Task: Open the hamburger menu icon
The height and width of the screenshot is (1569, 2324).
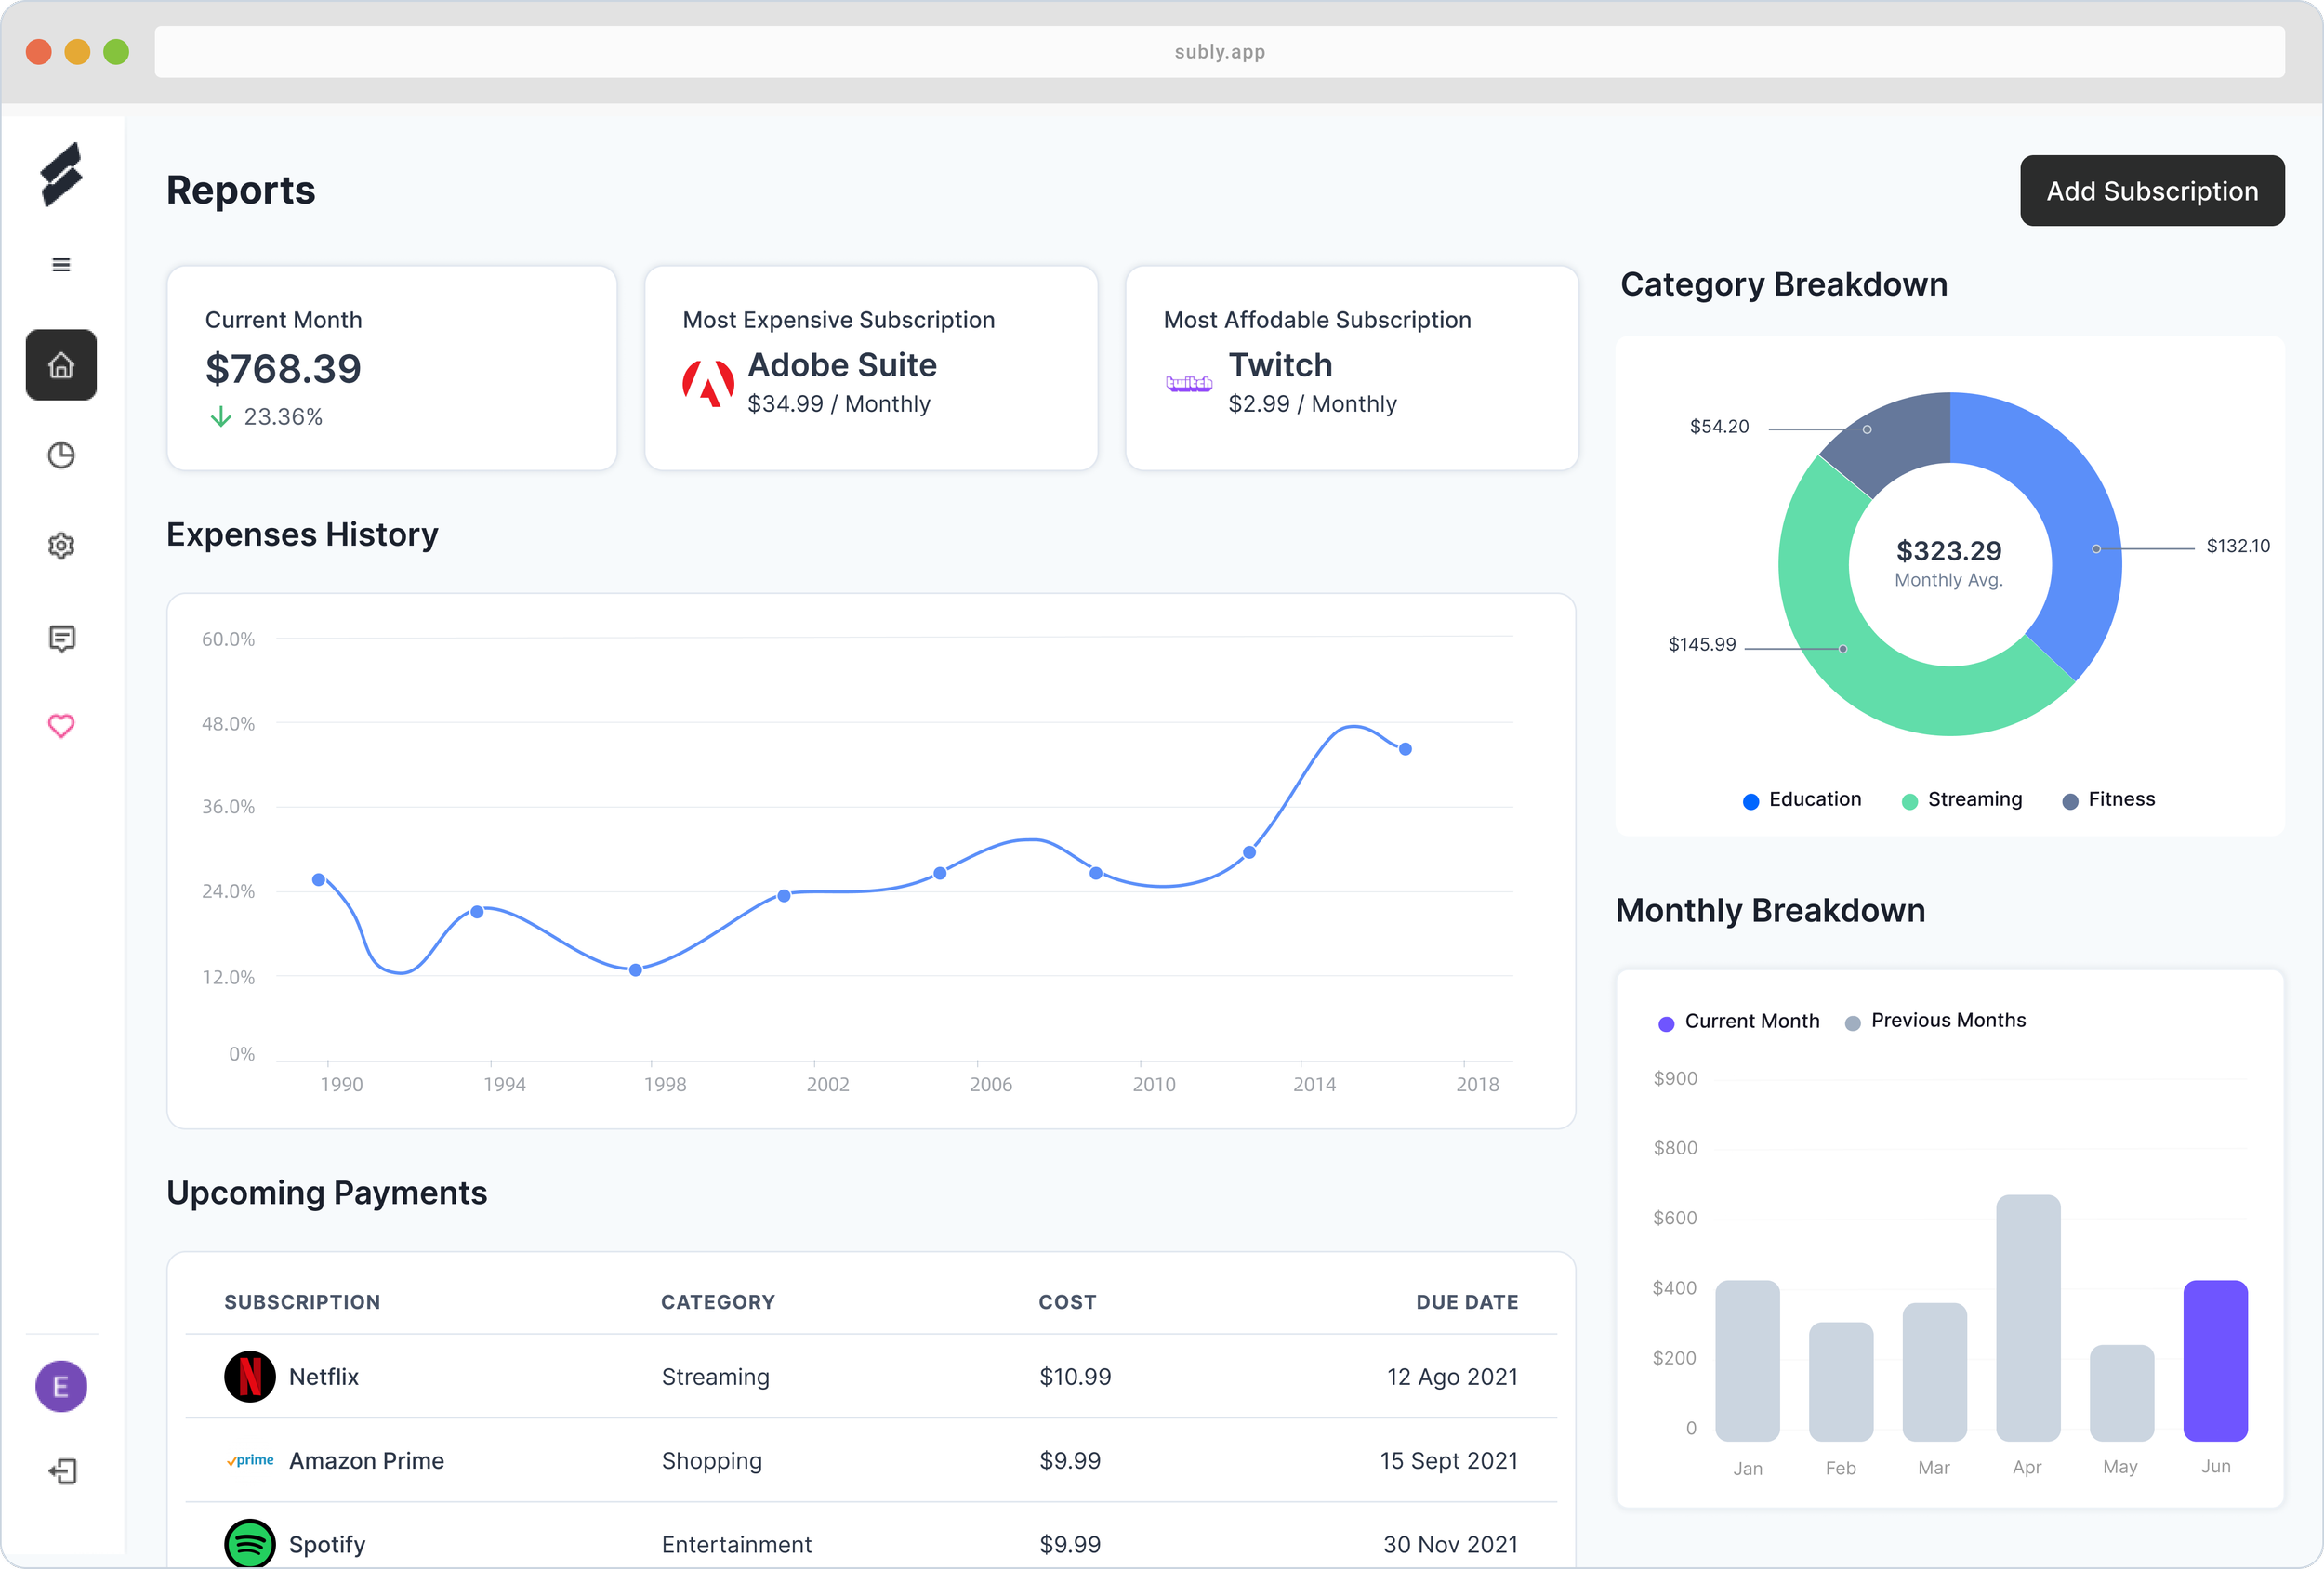Action: (x=61, y=265)
